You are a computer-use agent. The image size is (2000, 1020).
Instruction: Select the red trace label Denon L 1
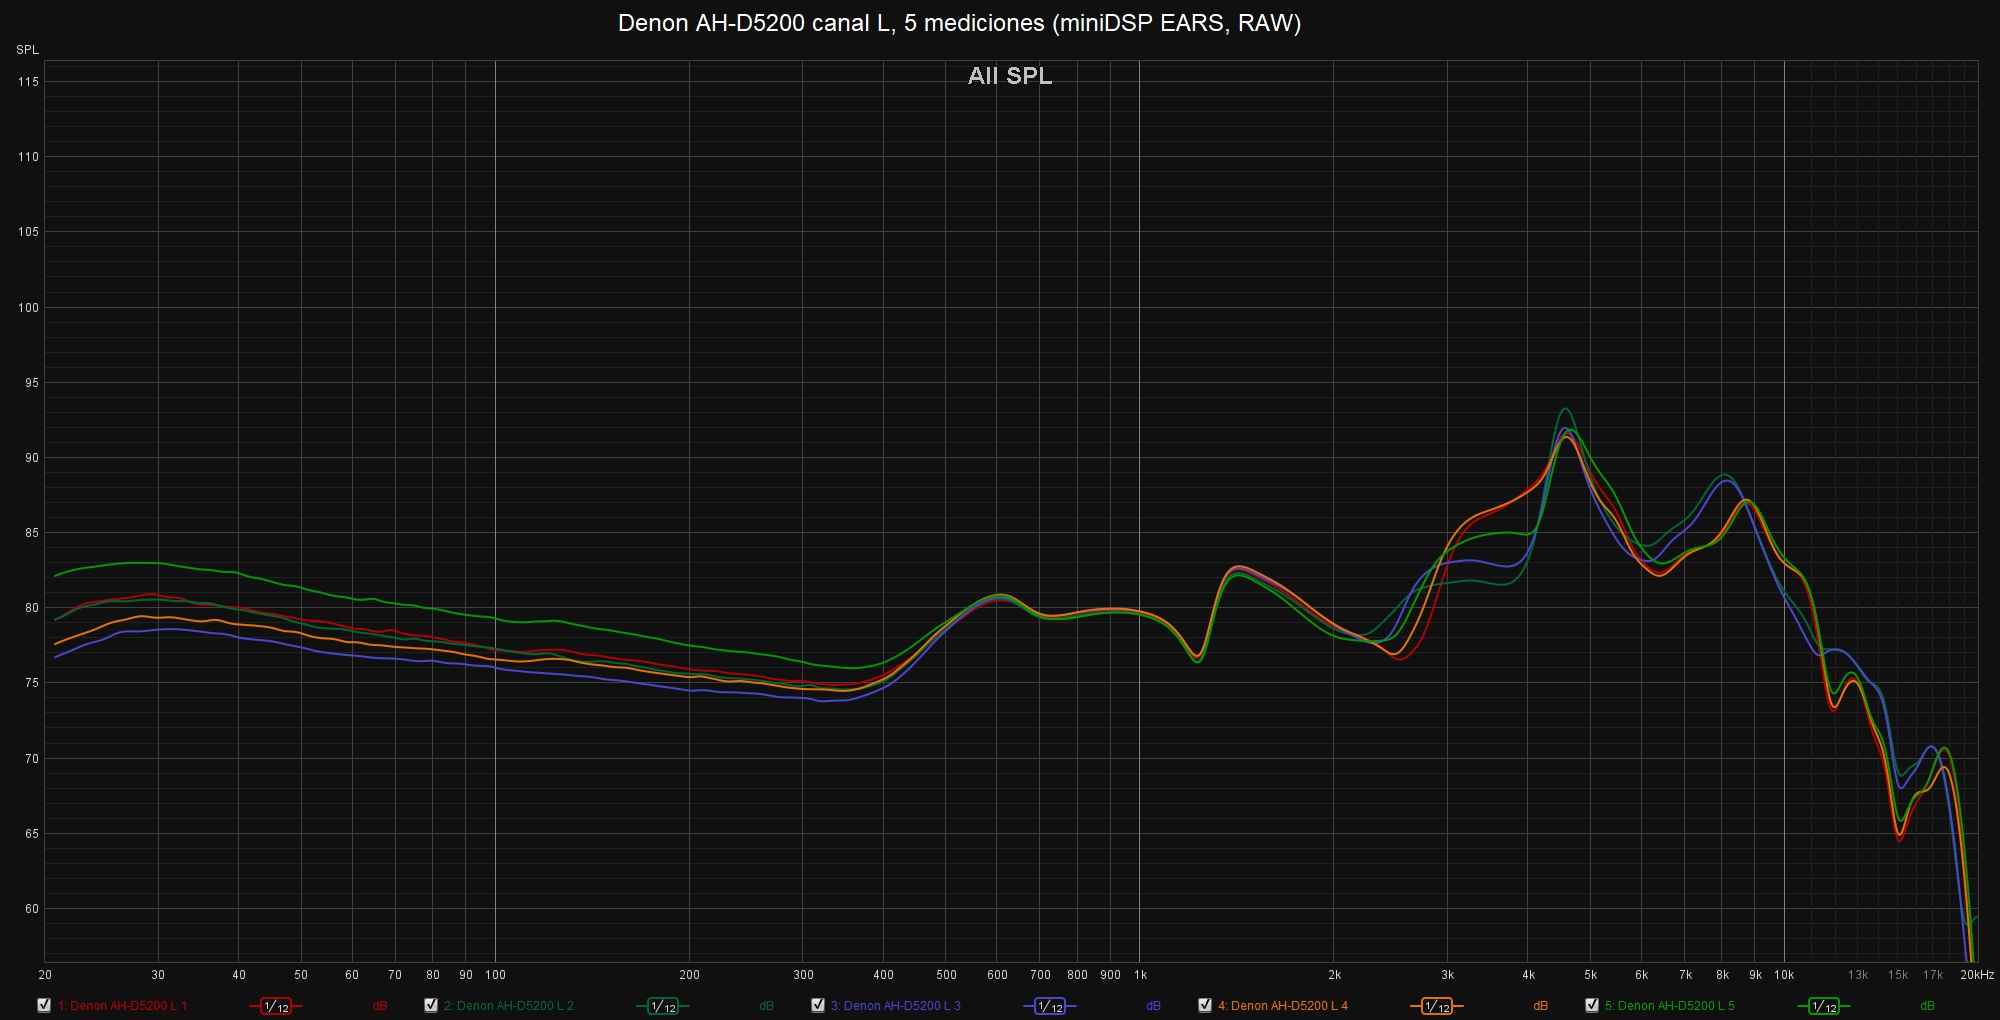coord(122,1006)
